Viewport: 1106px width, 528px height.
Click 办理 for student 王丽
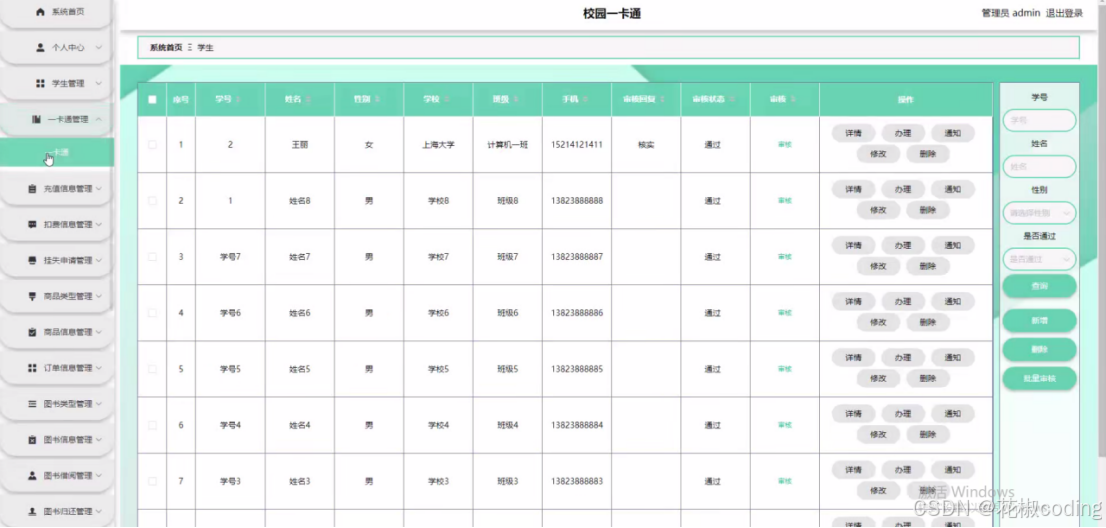click(903, 133)
